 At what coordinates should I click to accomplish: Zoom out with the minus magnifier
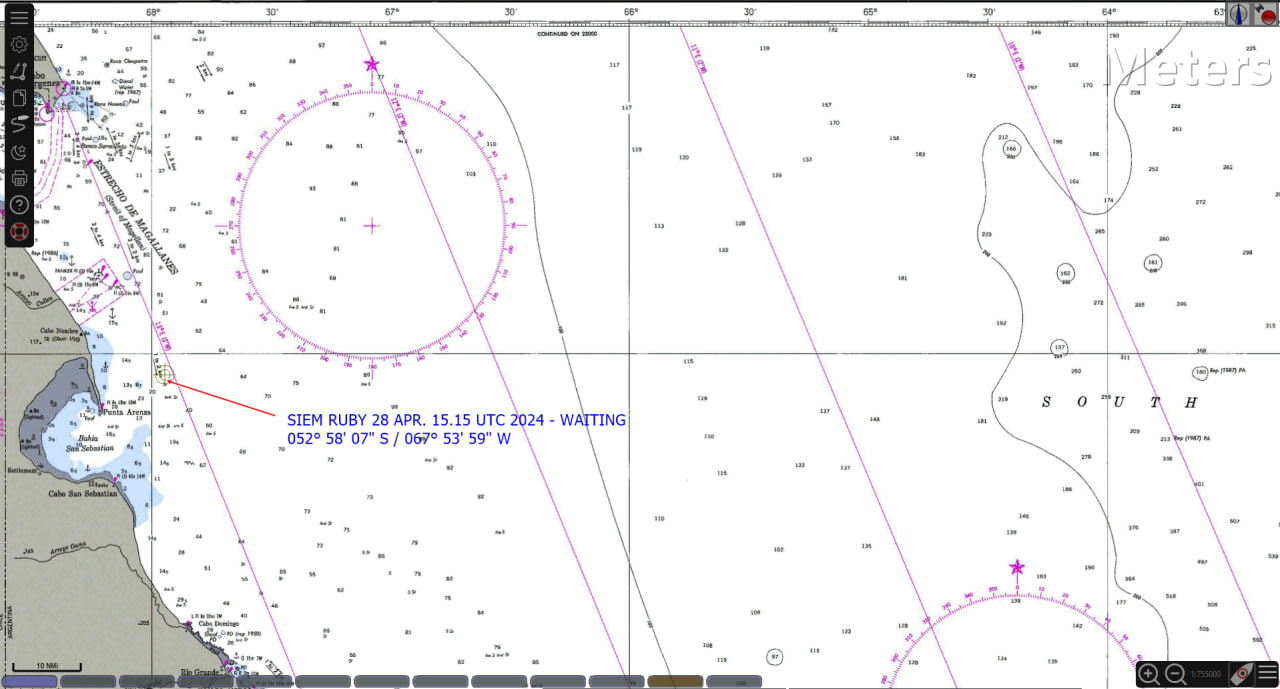pos(1175,674)
